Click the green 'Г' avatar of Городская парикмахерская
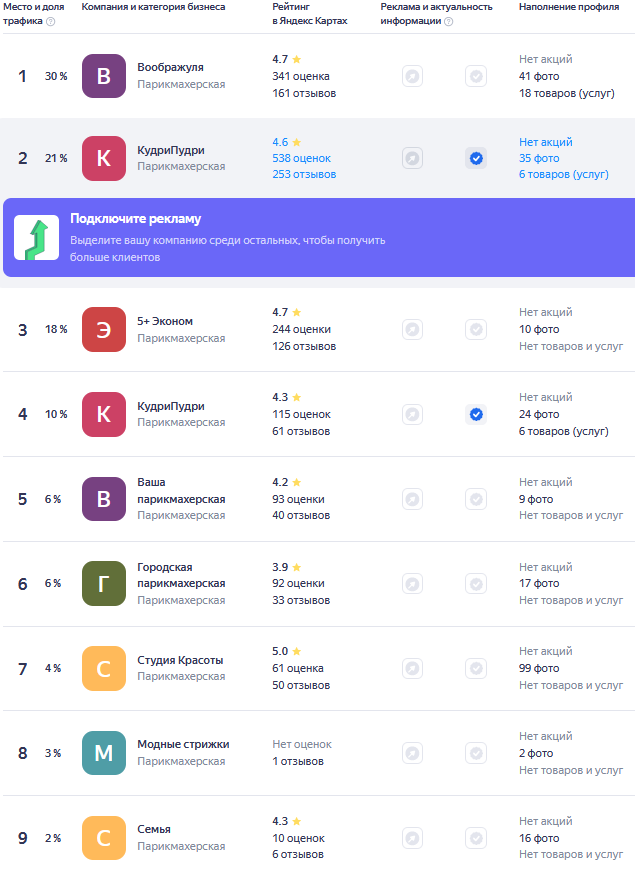 [x=104, y=584]
